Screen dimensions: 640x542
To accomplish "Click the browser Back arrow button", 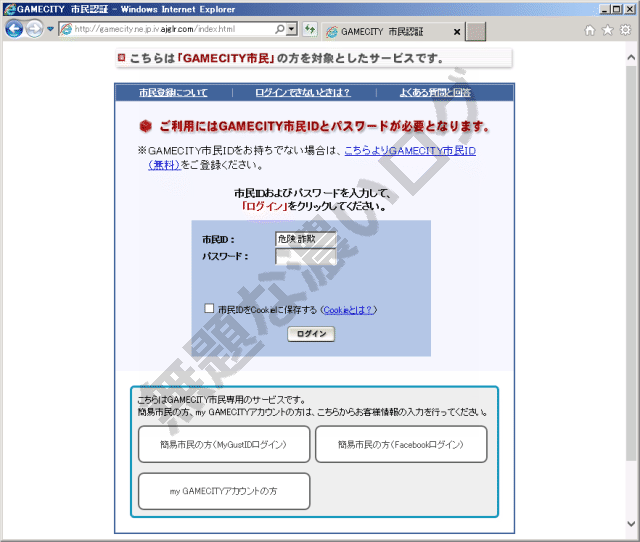I will [14, 29].
